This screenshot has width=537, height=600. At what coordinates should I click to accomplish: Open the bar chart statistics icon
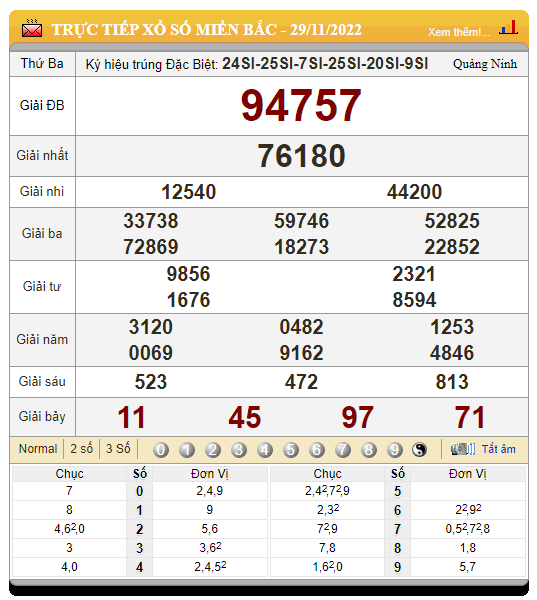508,28
